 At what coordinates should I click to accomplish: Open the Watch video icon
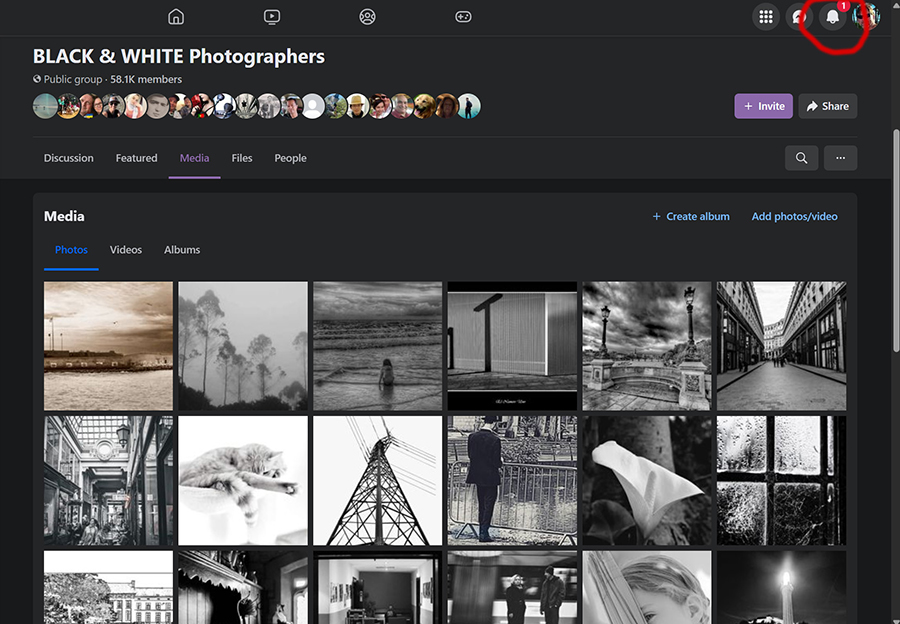coord(271,17)
